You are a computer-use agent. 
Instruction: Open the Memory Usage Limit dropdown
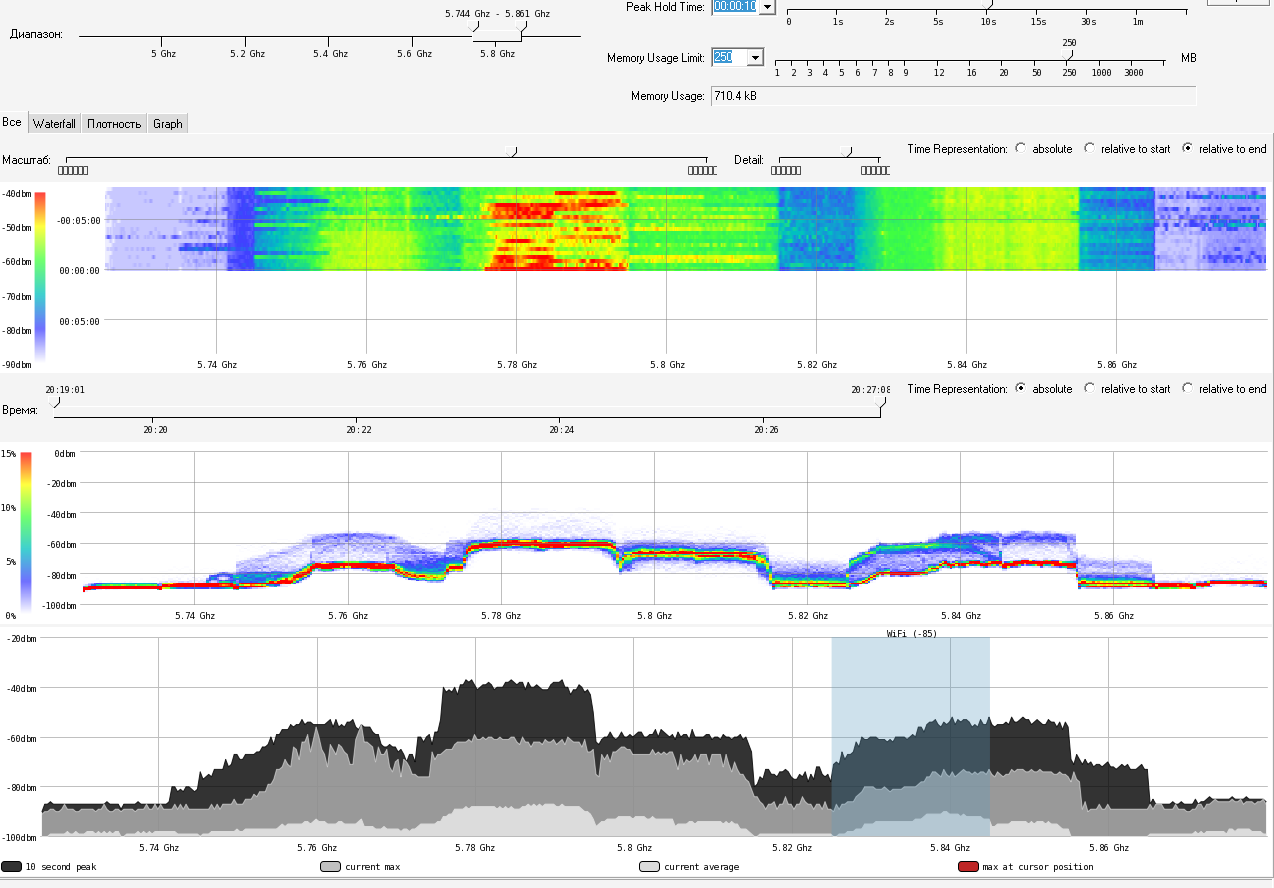(x=755, y=58)
